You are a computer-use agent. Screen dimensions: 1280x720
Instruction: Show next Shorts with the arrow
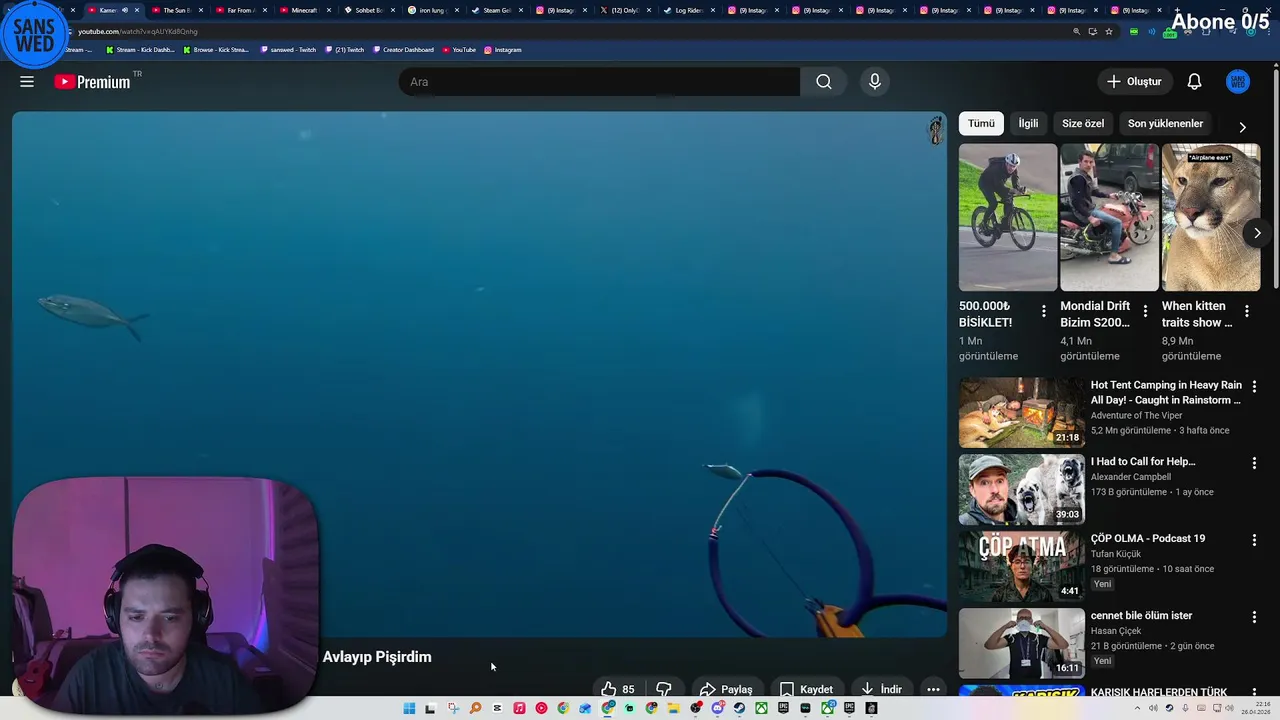[x=1257, y=233]
